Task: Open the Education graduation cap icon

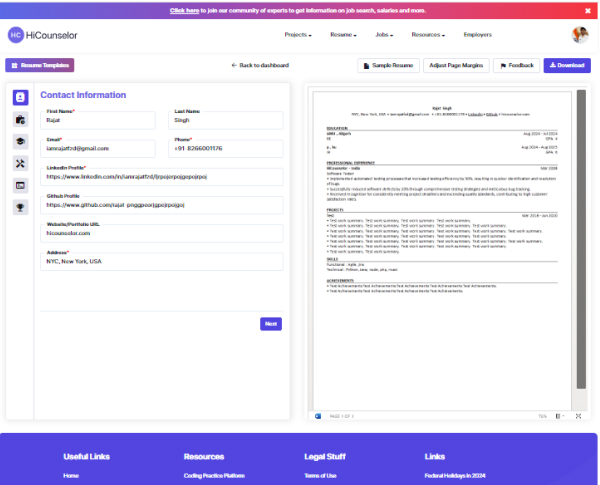Action: 20,141
